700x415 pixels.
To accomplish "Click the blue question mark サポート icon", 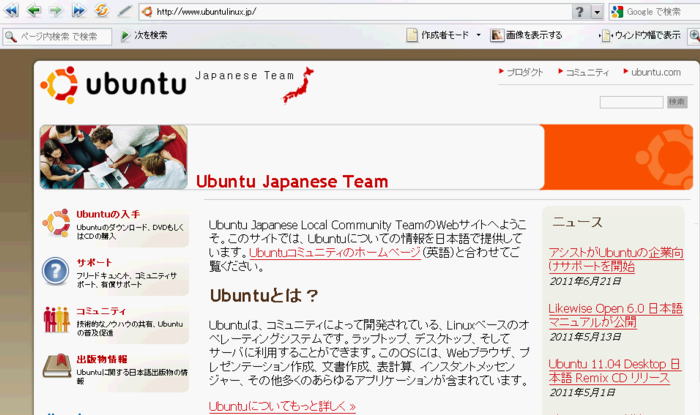I will pos(55,271).
